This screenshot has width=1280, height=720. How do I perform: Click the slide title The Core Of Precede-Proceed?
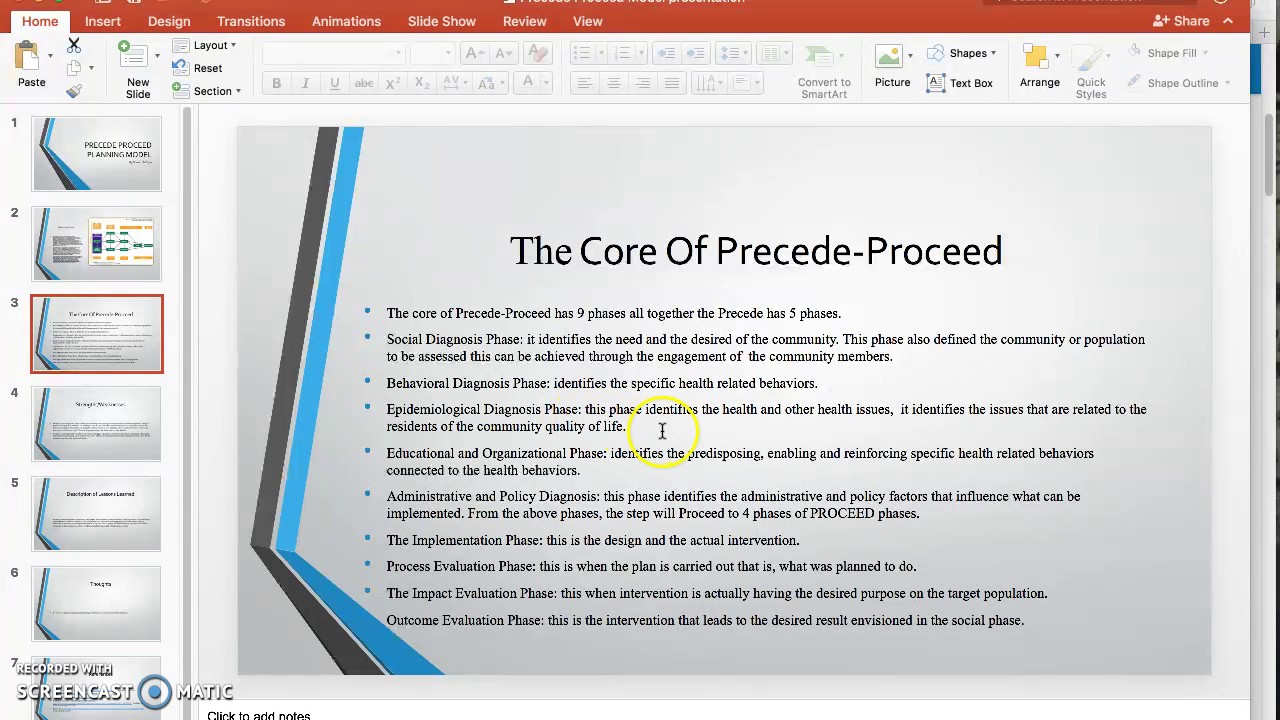pyautogui.click(x=756, y=251)
